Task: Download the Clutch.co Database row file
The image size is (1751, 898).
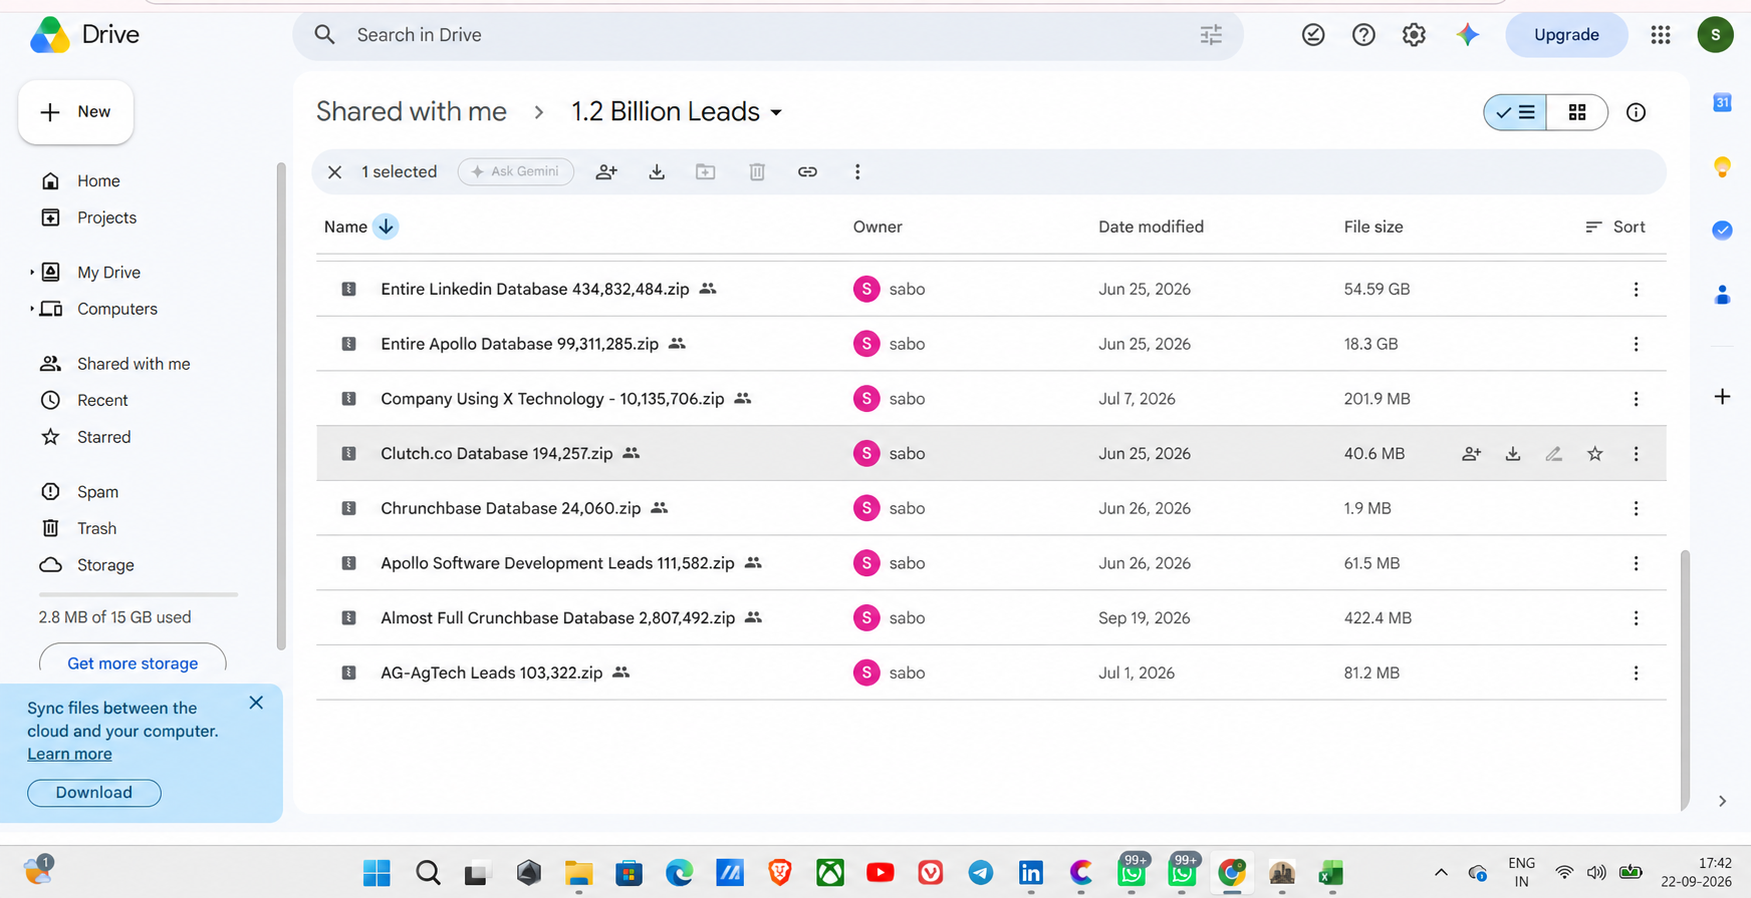Action: pos(1513,454)
